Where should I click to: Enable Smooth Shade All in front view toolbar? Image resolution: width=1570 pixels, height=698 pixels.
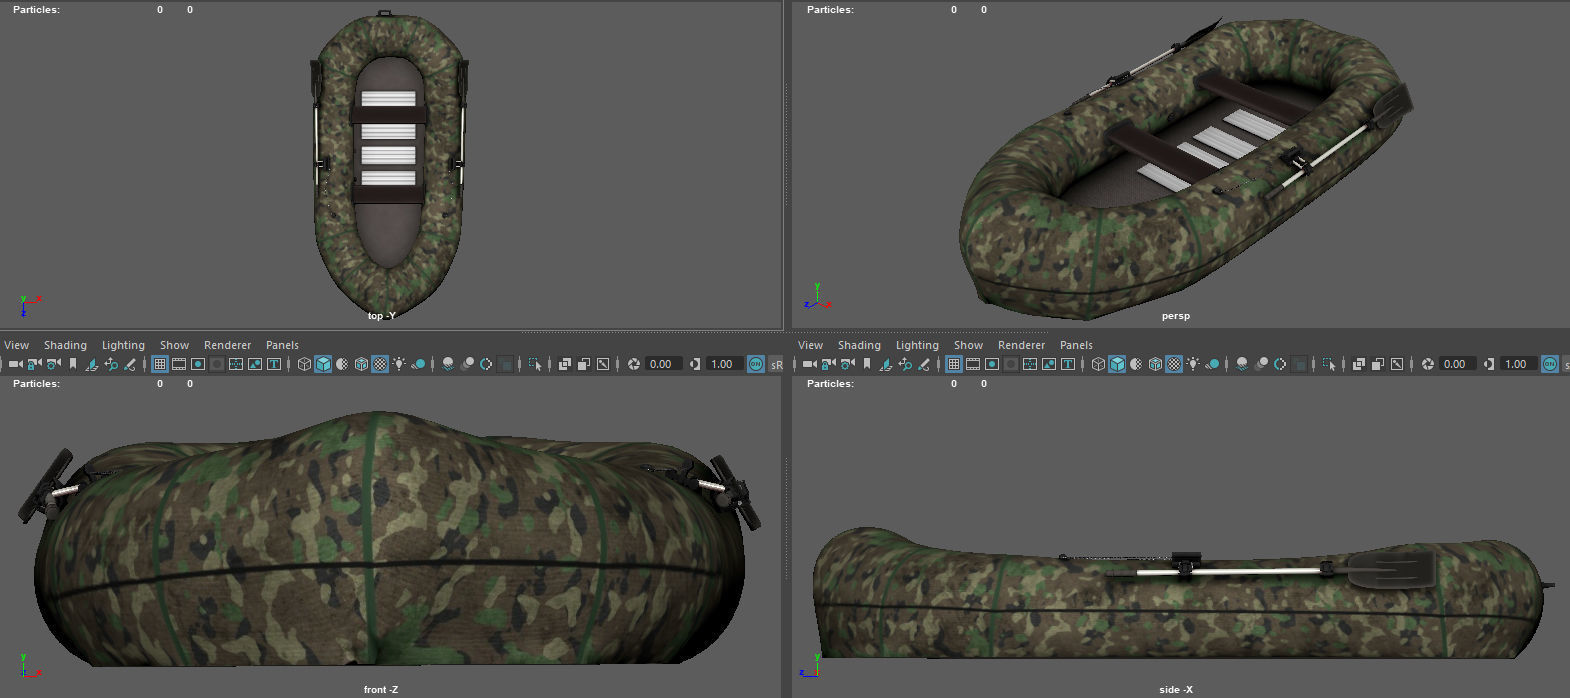click(323, 364)
